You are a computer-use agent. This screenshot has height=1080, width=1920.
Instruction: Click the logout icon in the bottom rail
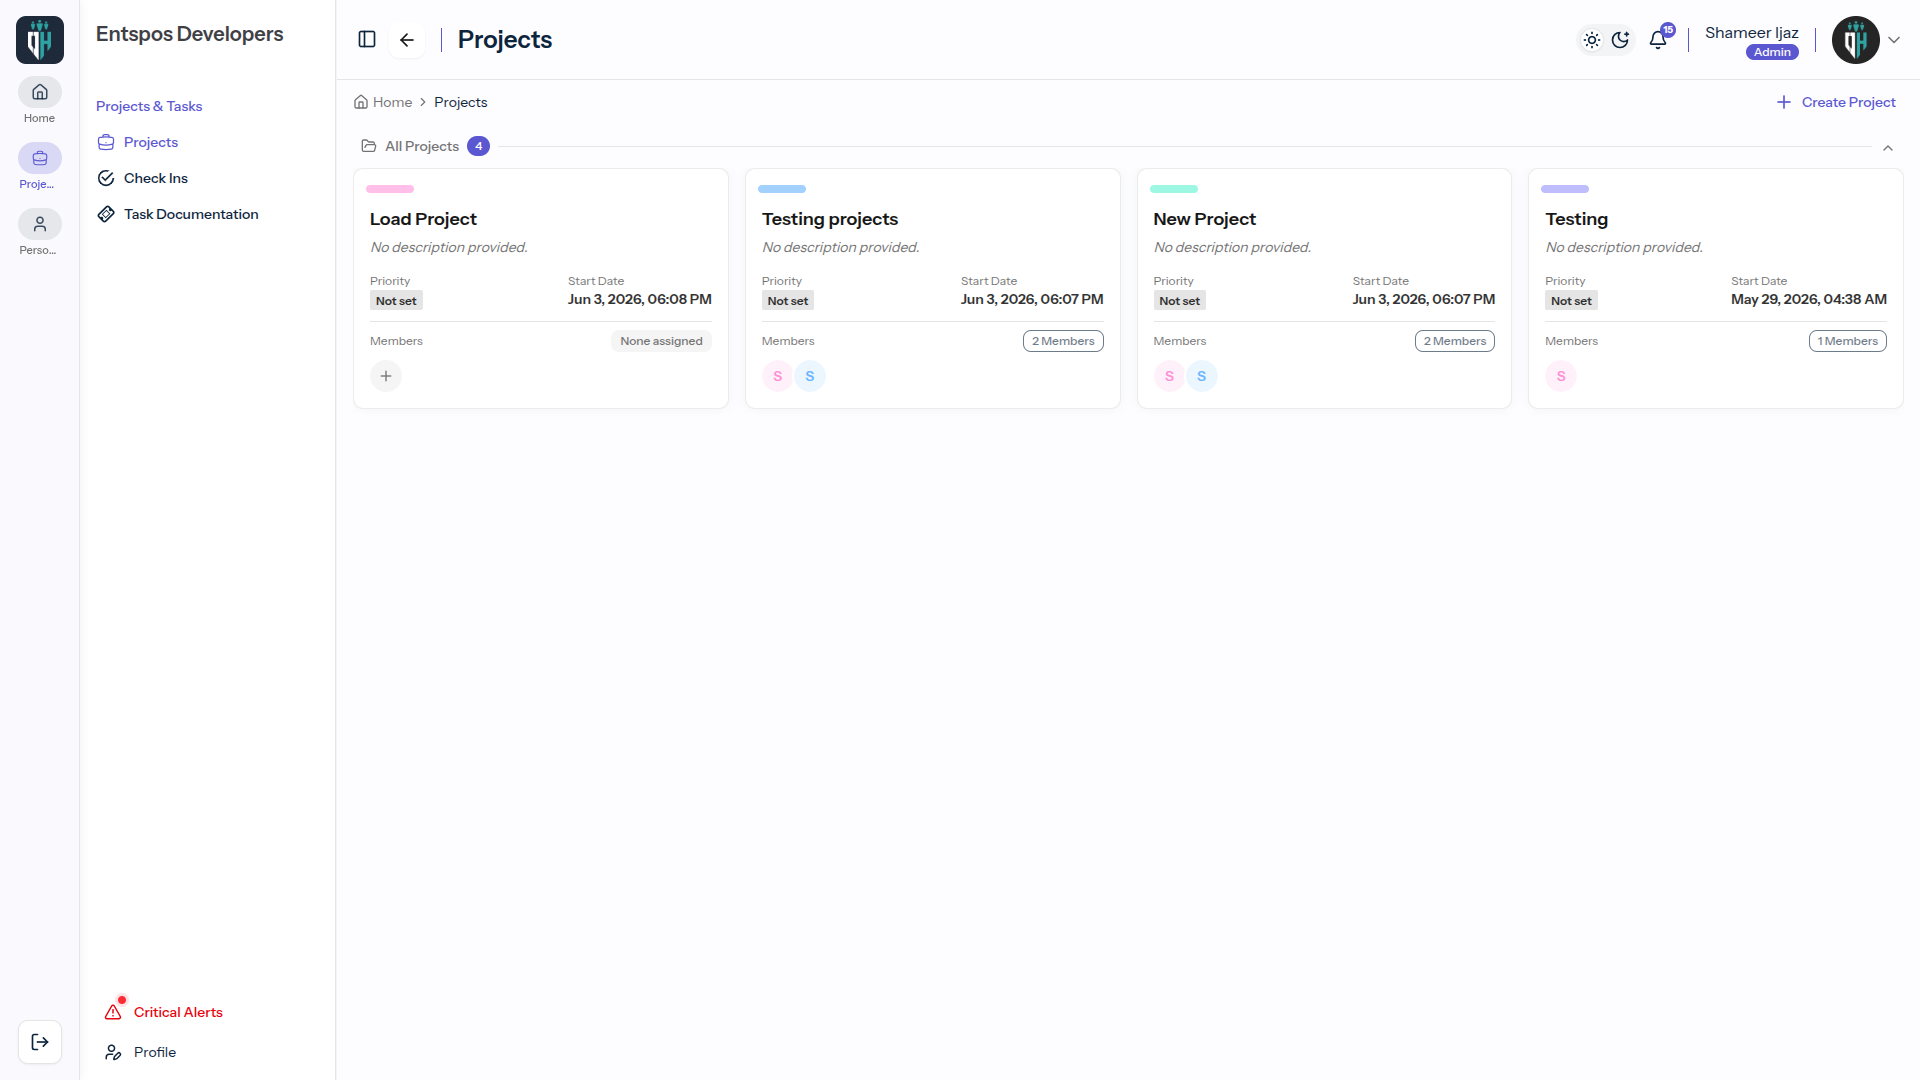pyautogui.click(x=40, y=1042)
